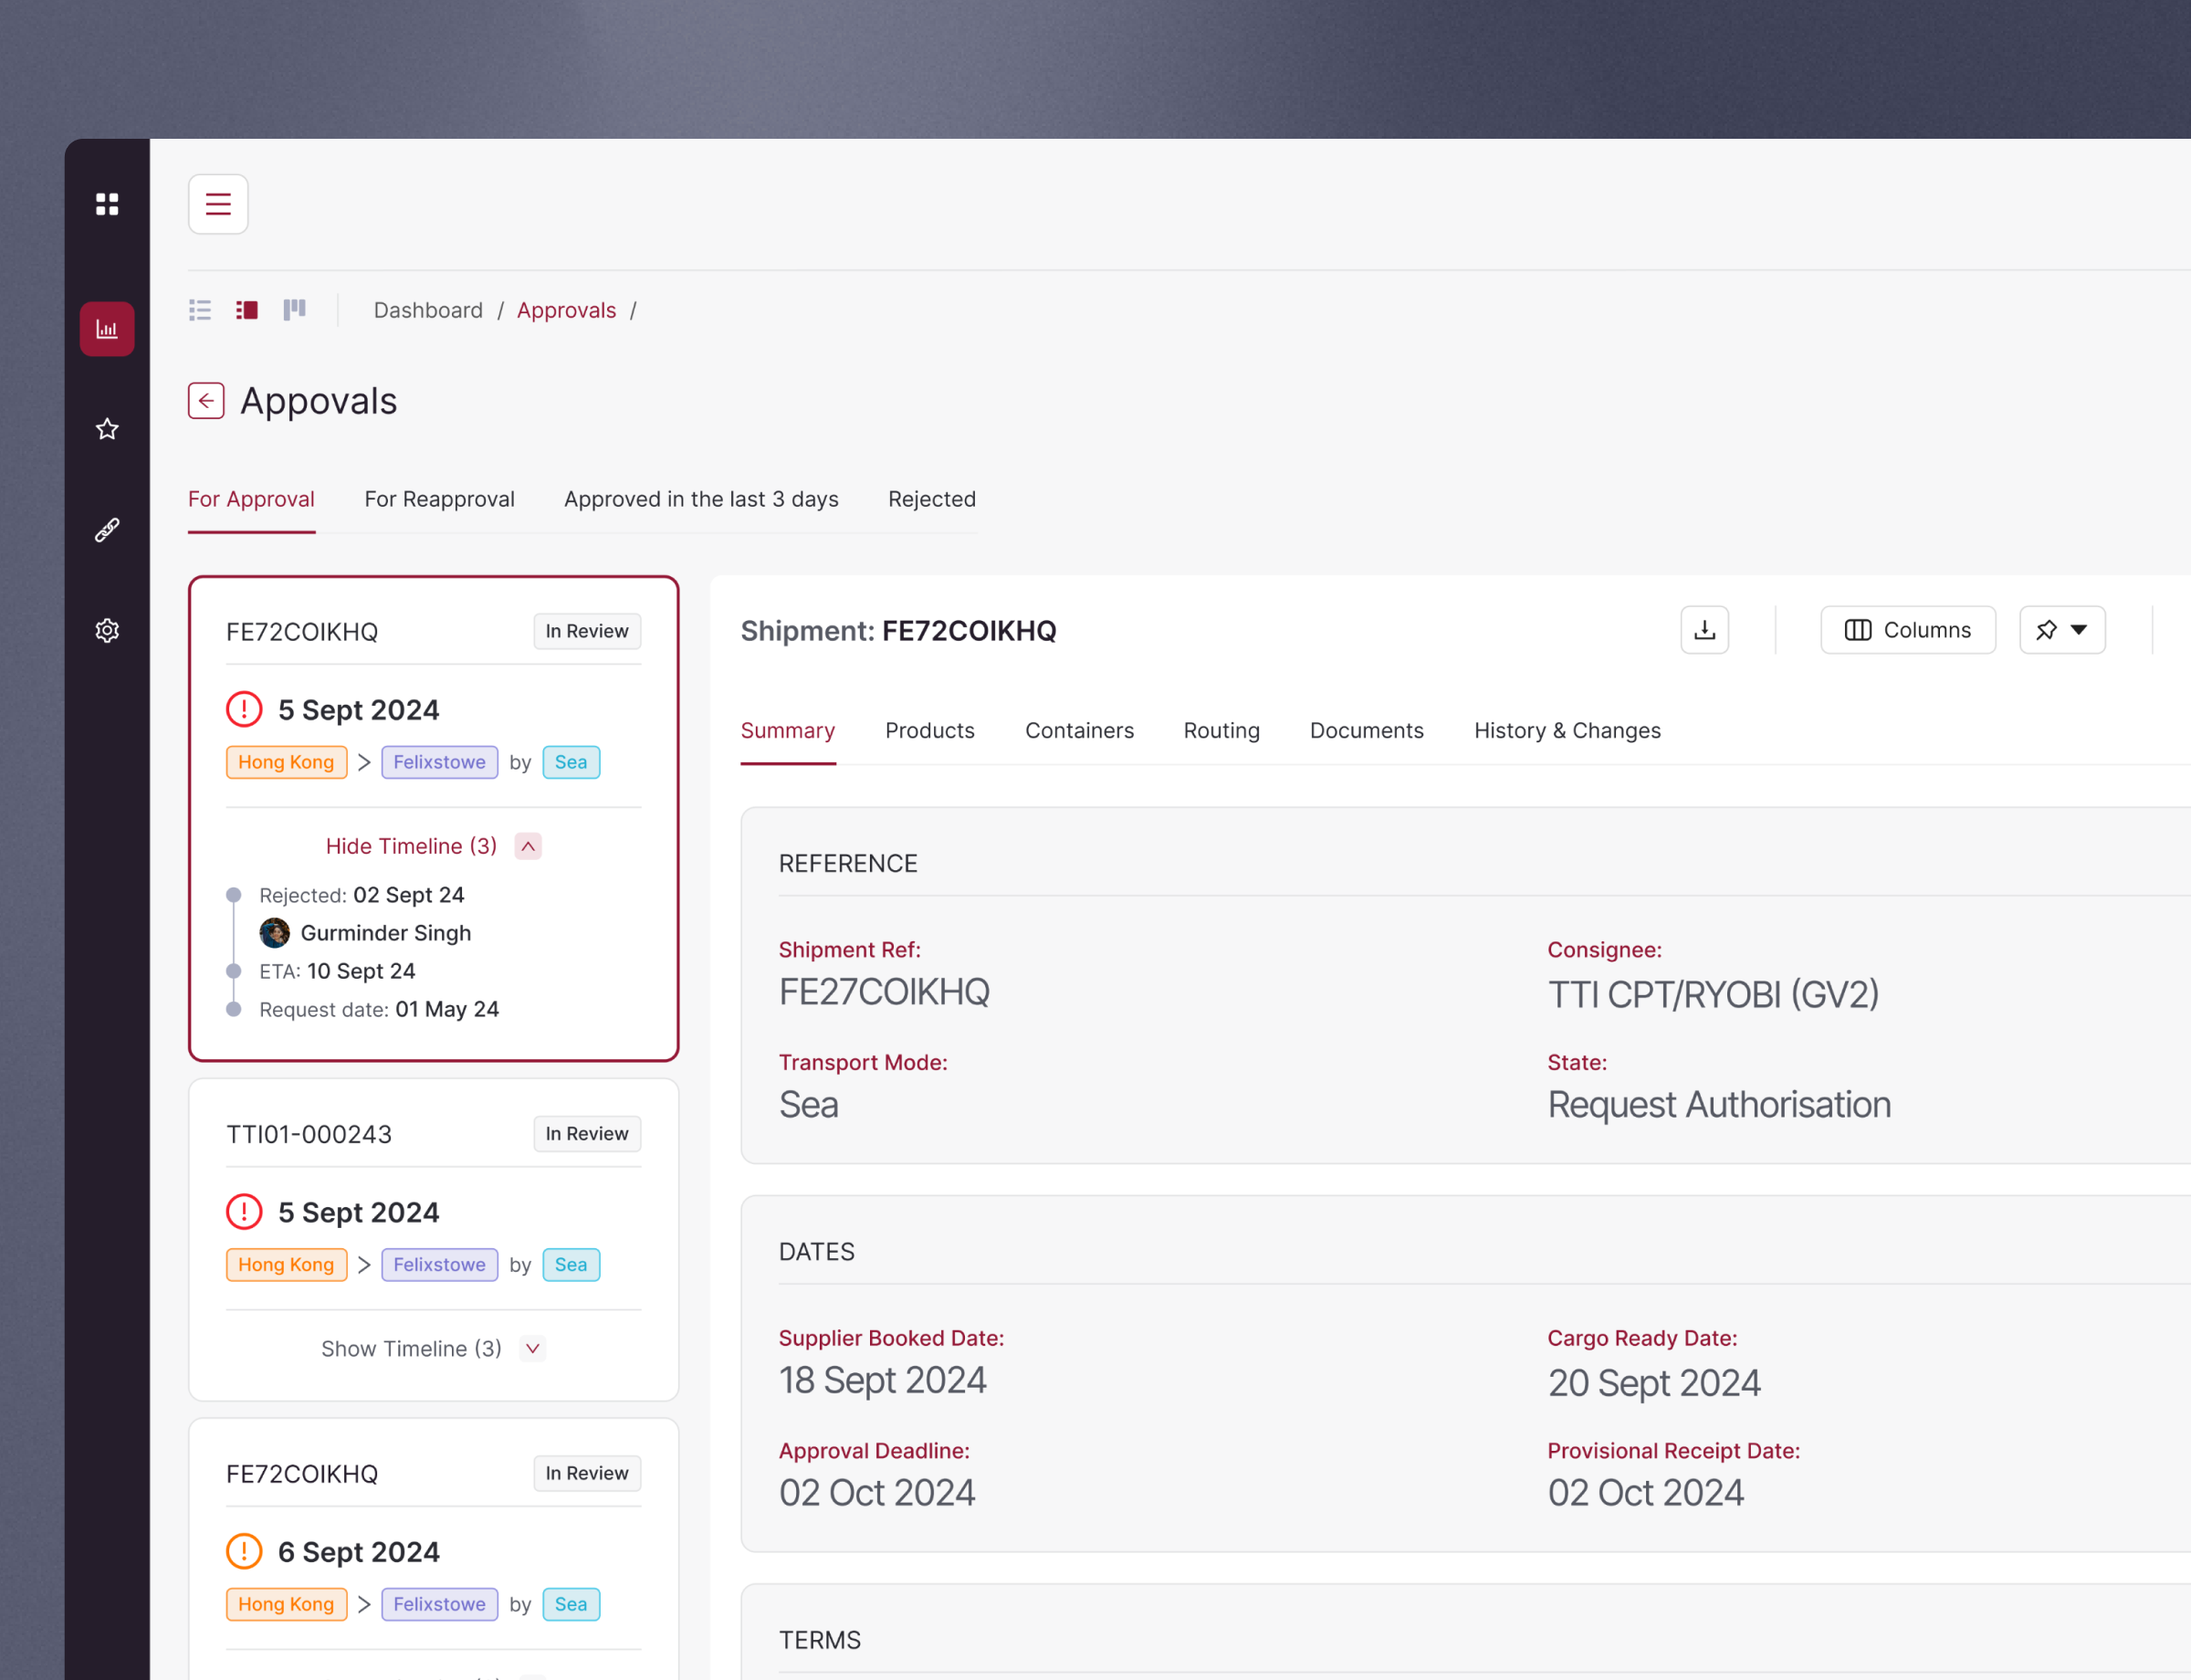
Task: Click the analytics chart sidebar icon
Action: tap(107, 329)
